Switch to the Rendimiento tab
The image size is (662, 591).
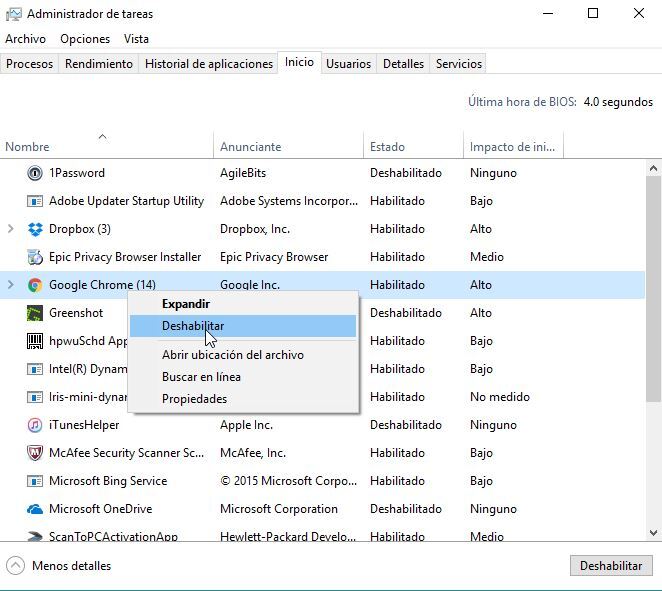tap(99, 64)
